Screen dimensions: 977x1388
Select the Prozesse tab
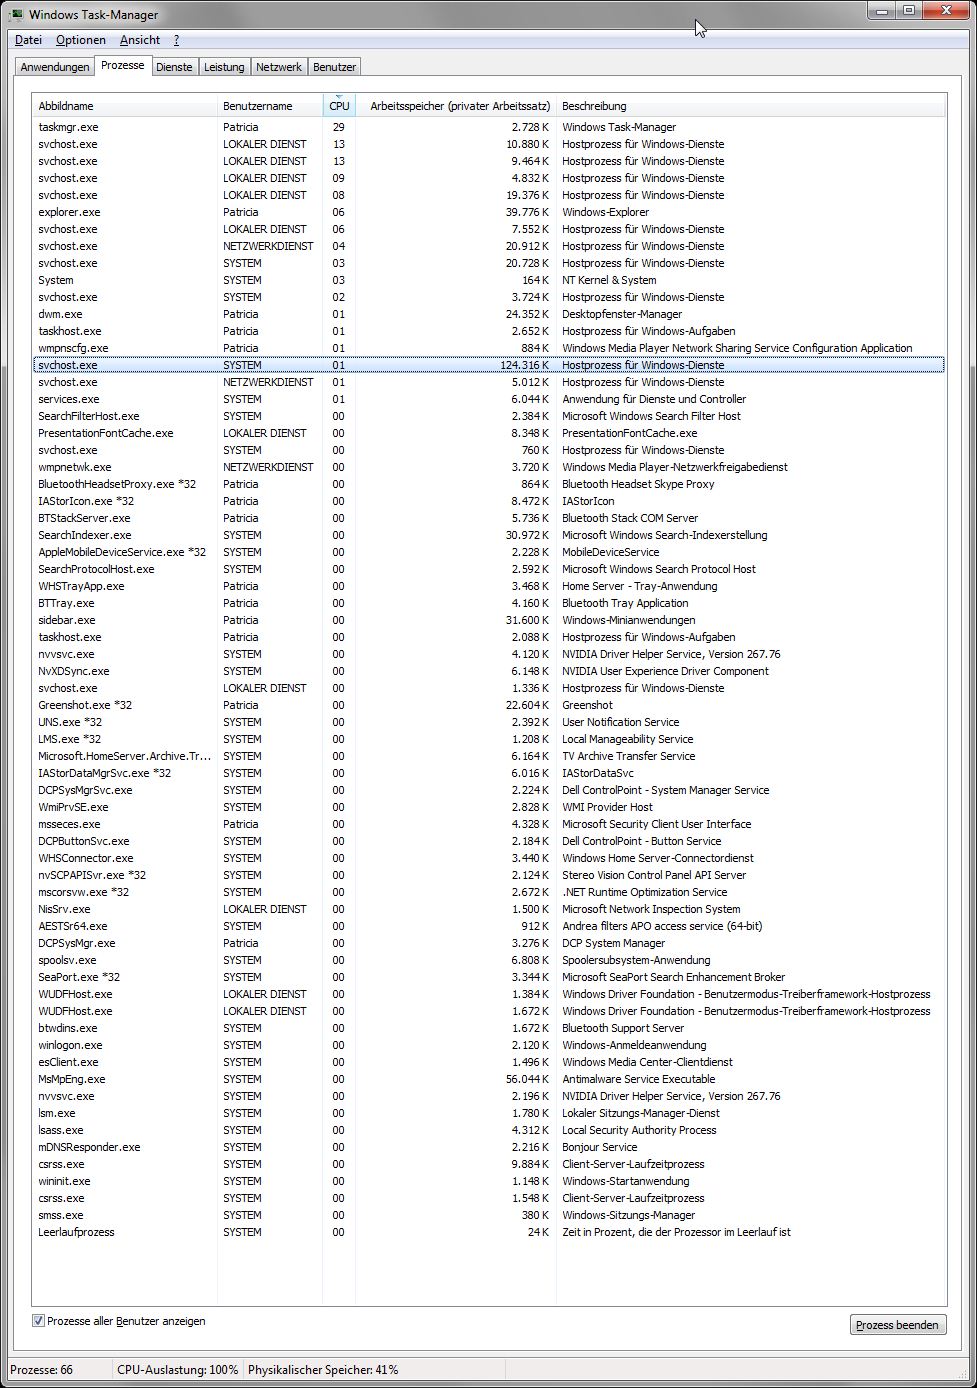(x=123, y=65)
